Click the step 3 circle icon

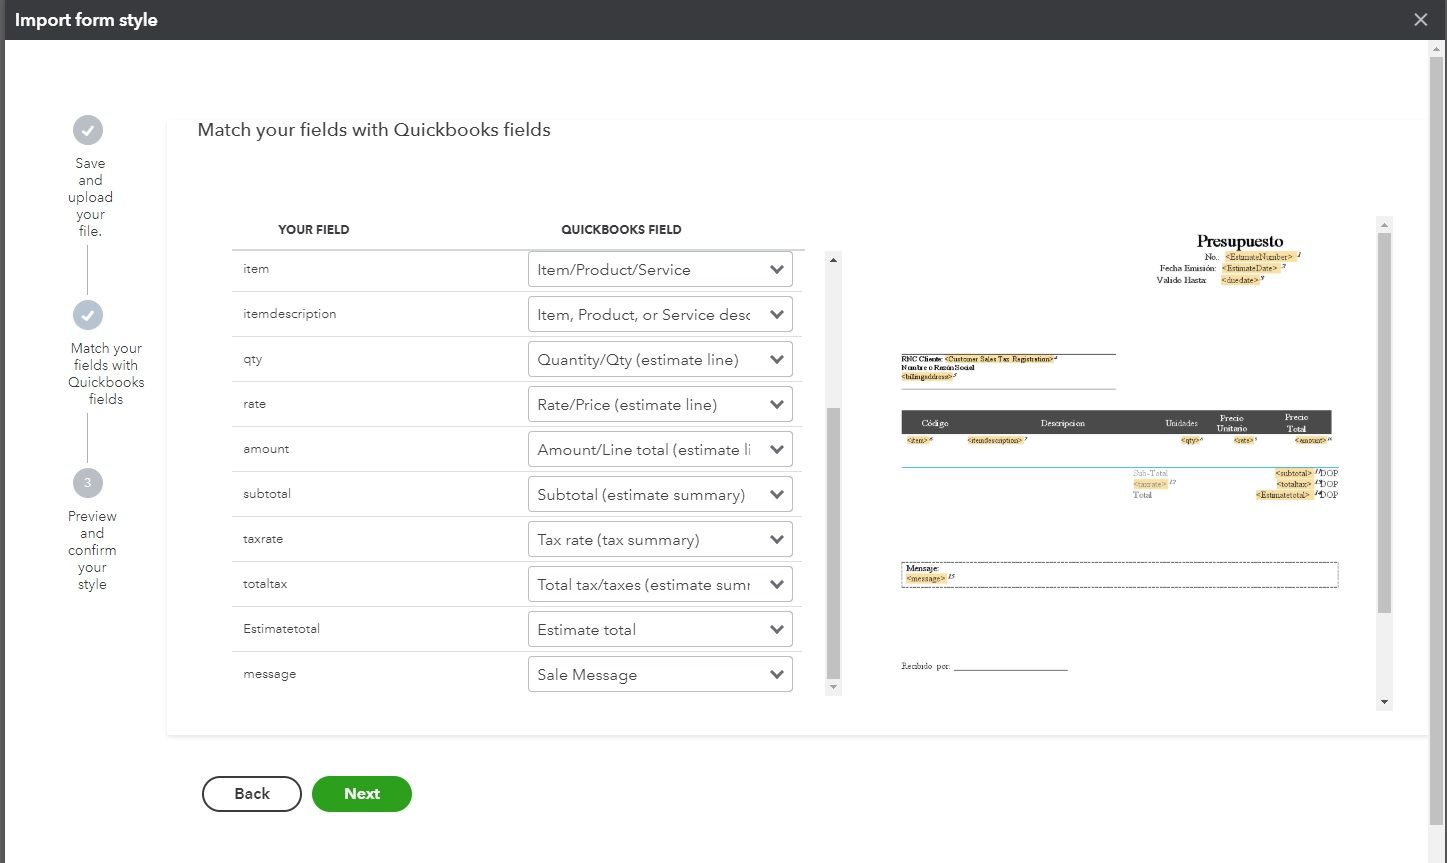tap(88, 483)
